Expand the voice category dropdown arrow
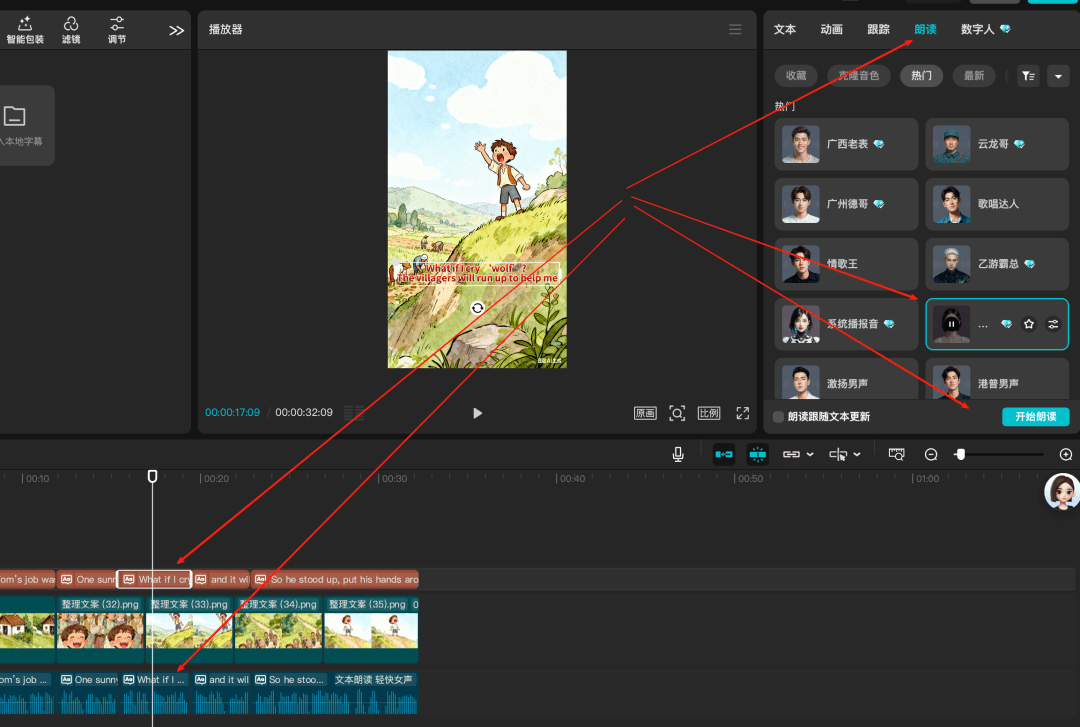The image size is (1080, 727). [1058, 76]
